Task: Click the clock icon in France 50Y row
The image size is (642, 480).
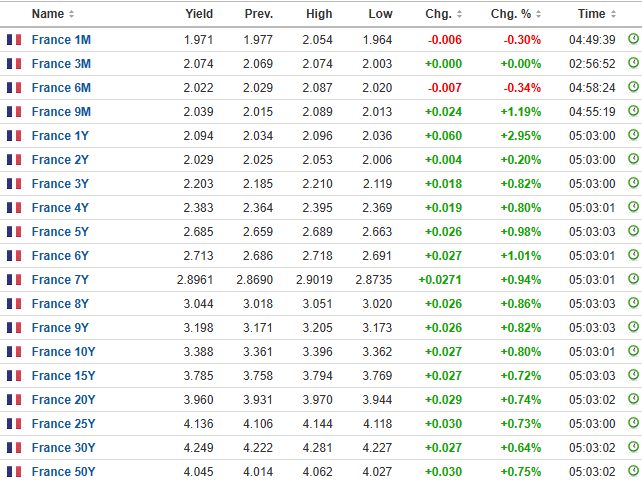Action: [x=633, y=471]
